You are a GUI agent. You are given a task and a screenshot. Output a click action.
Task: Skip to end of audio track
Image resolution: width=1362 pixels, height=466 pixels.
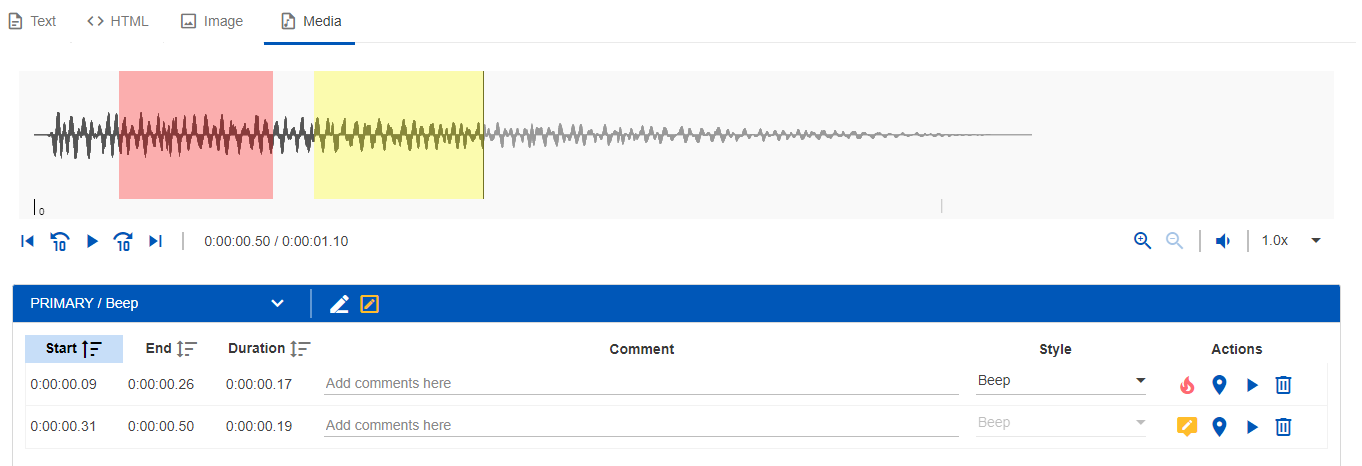[155, 241]
